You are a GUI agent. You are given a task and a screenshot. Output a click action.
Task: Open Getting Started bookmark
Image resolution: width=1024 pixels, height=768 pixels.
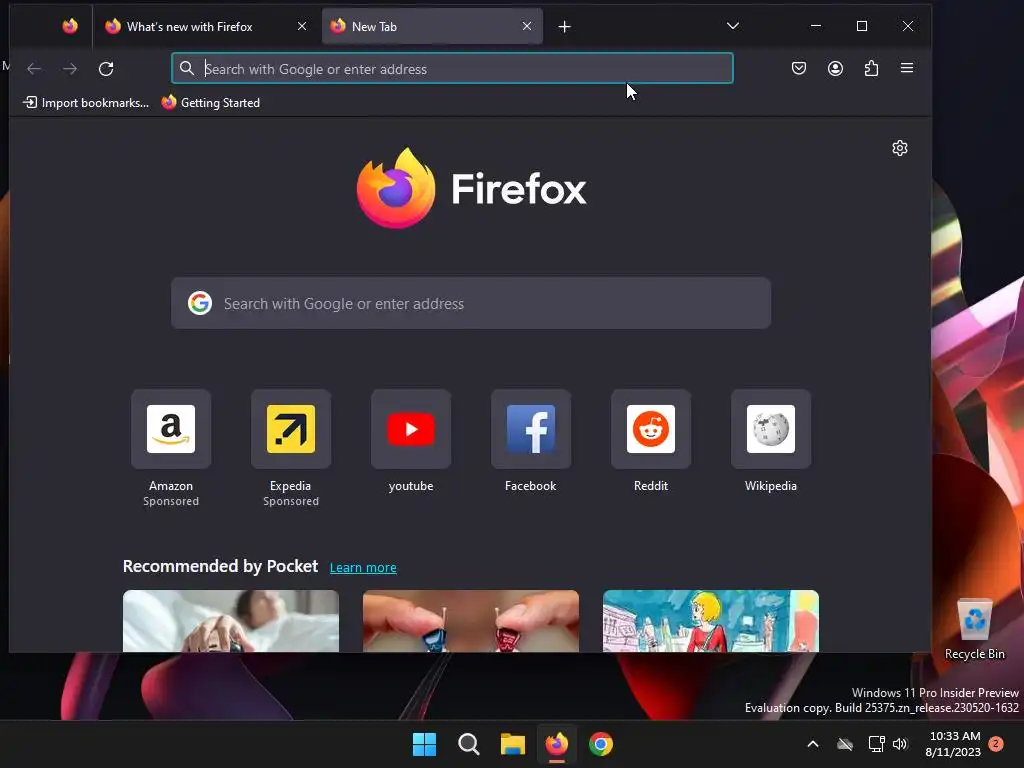click(210, 103)
